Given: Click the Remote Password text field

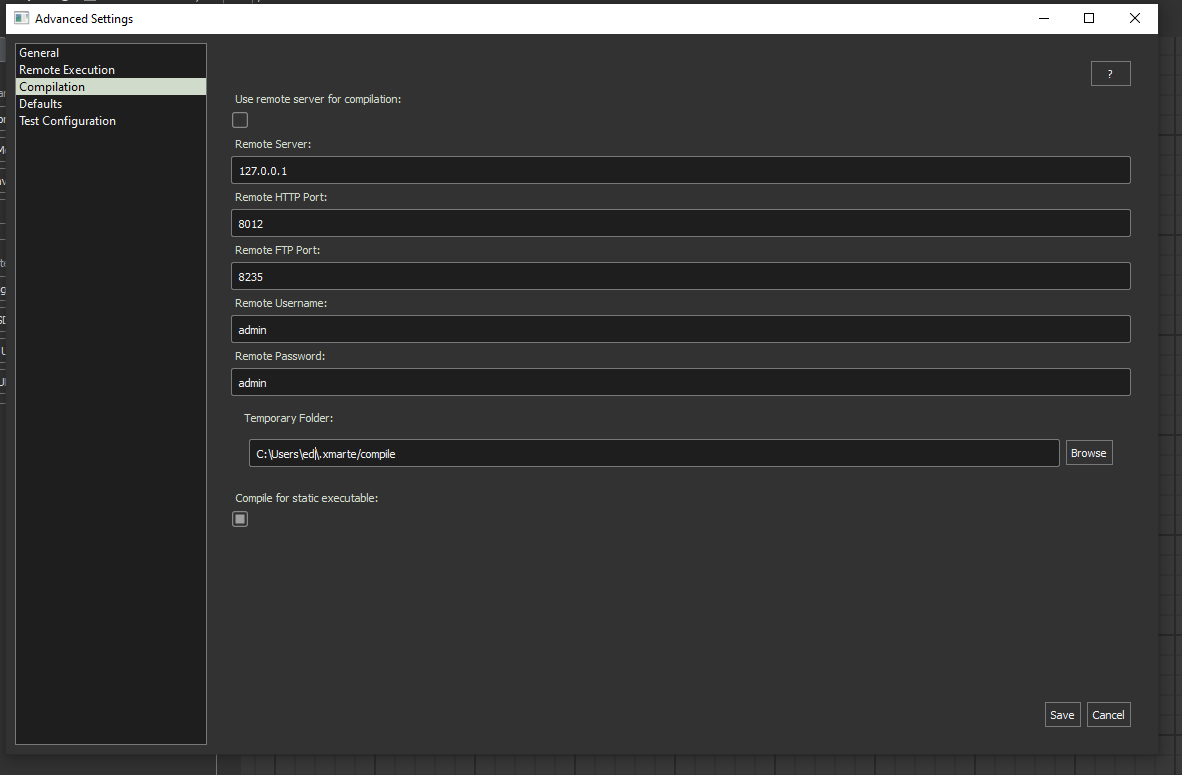Looking at the screenshot, I should tap(680, 382).
